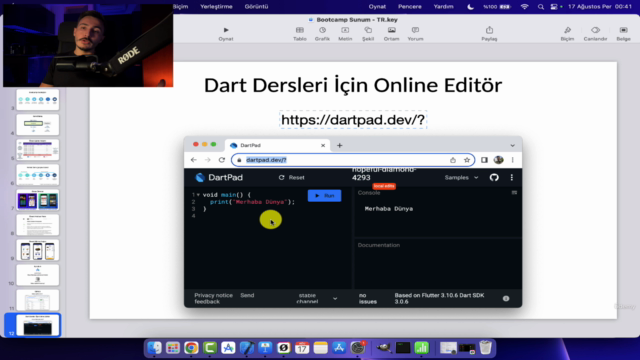Viewport: 640px width, 360px height.
Task: Open the stable channel dropdown
Action: pos(316,298)
